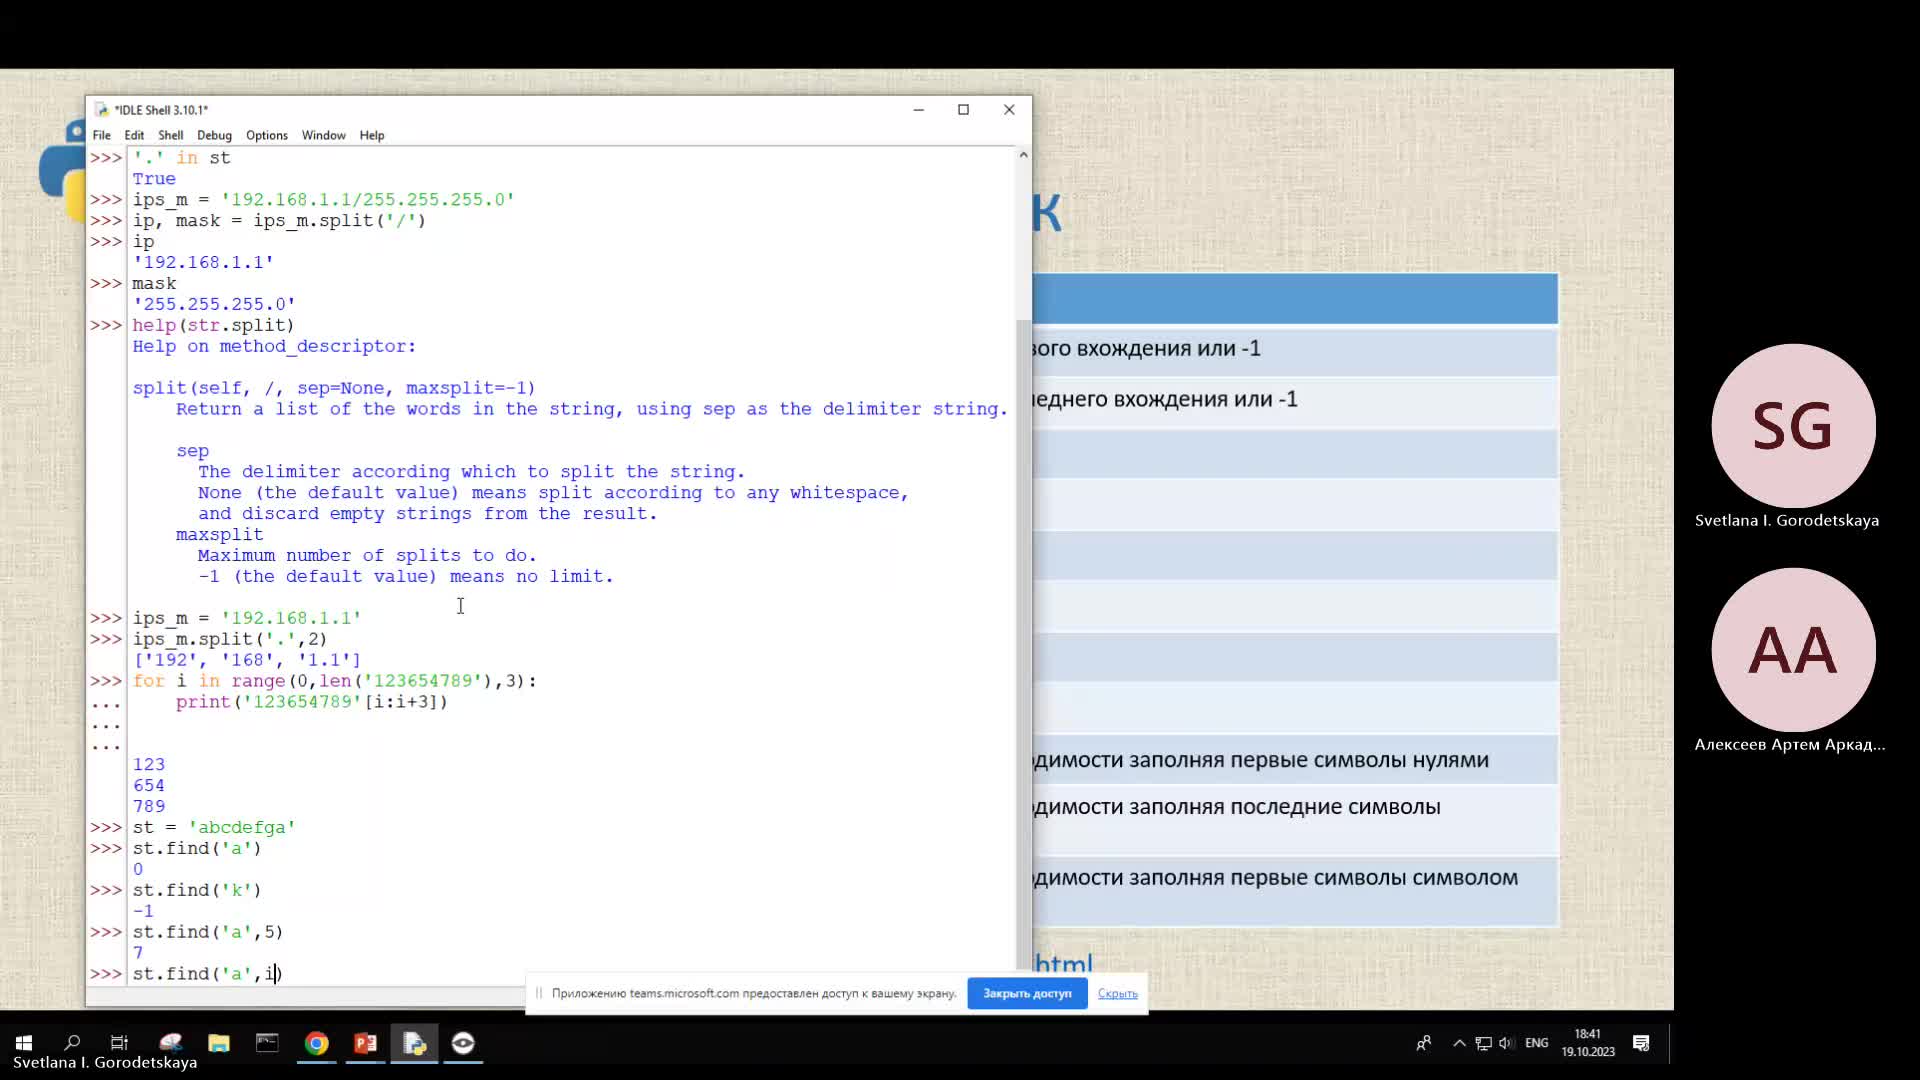The image size is (1920, 1080).
Task: Open the Windows Start menu
Action: click(x=24, y=1043)
